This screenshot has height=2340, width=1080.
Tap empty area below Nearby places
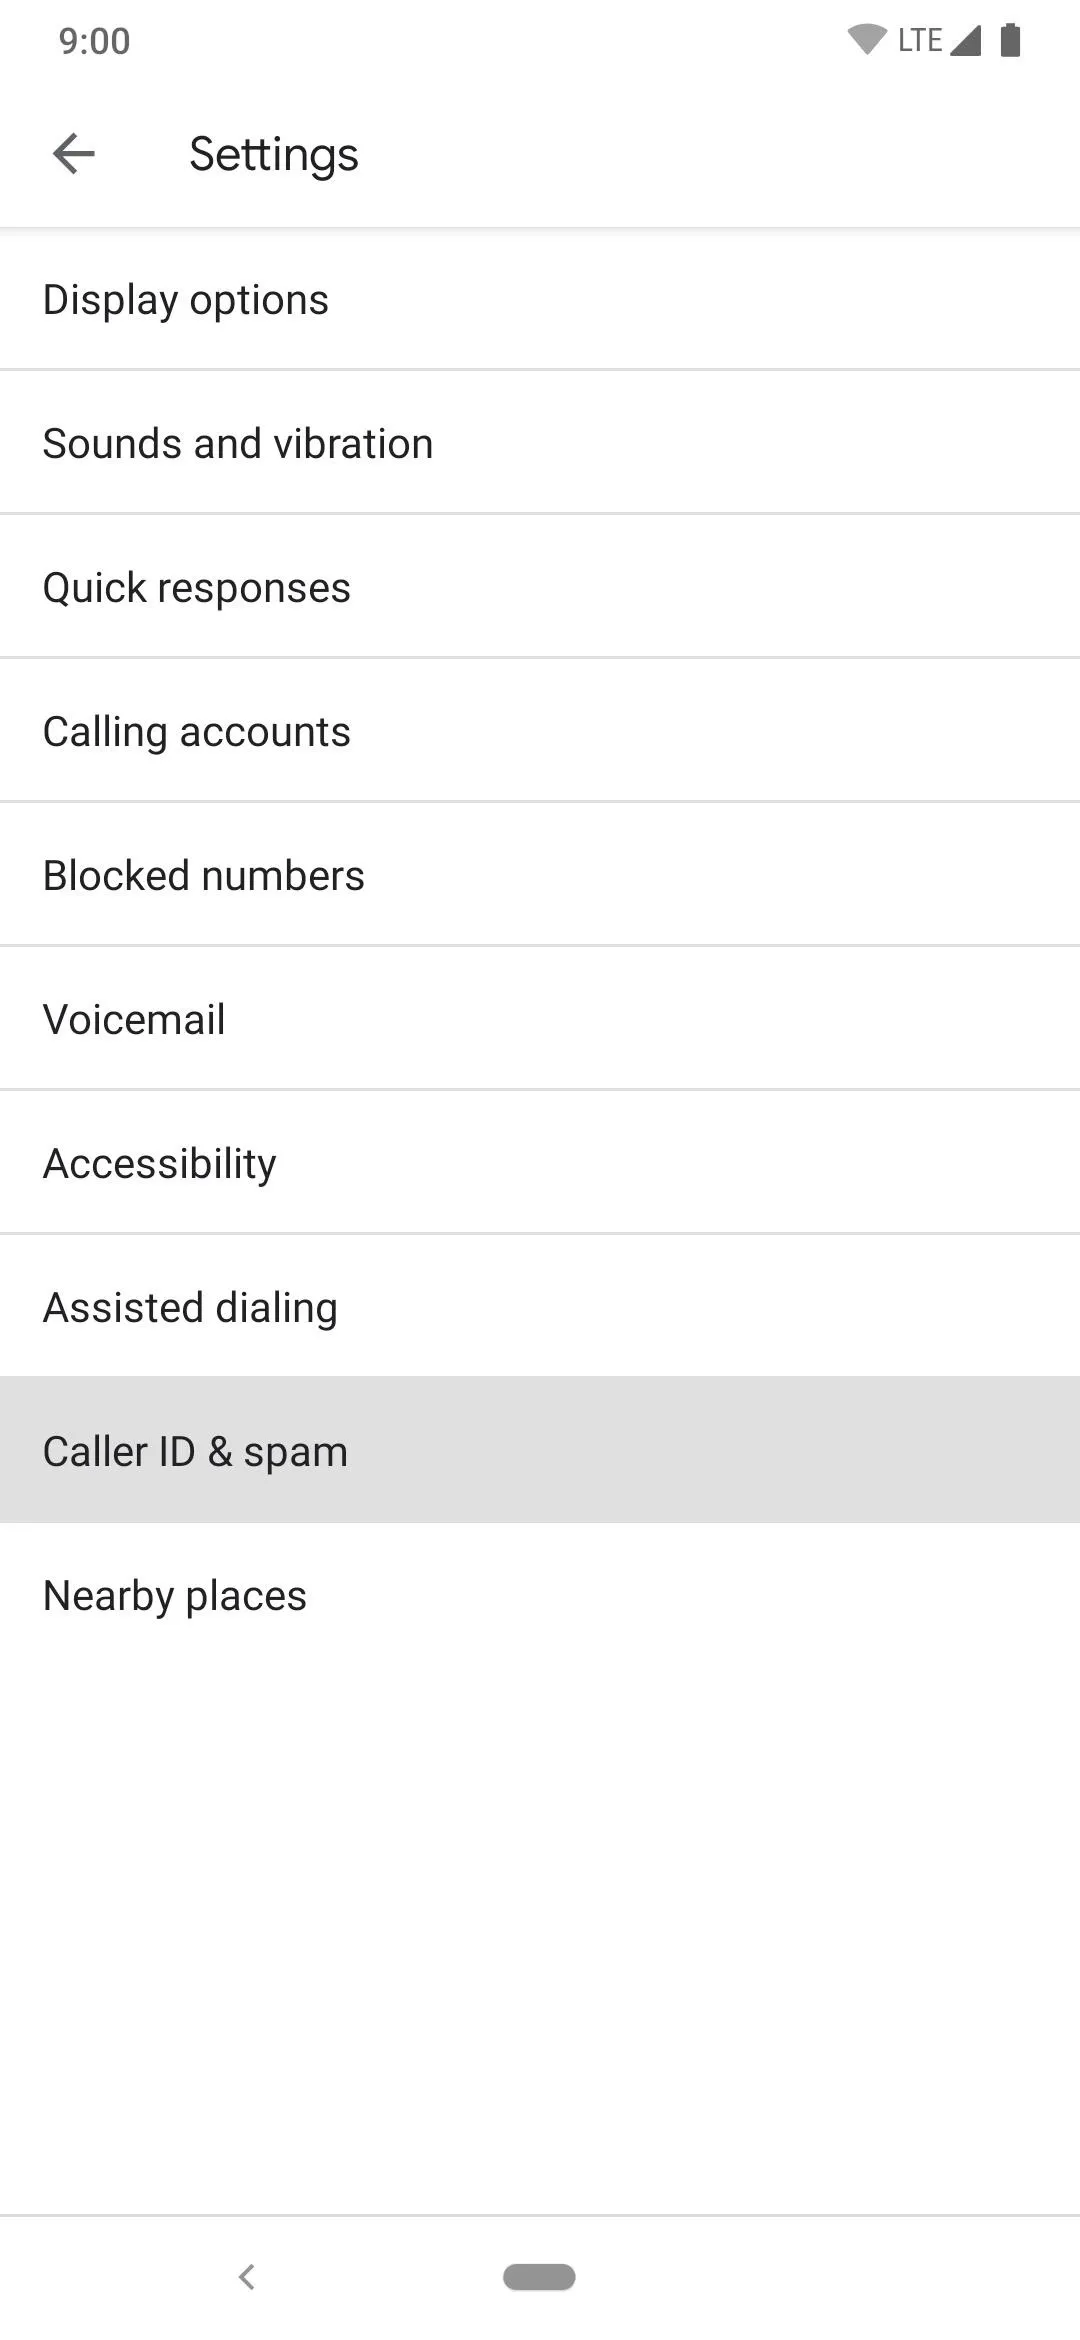click(x=540, y=1940)
